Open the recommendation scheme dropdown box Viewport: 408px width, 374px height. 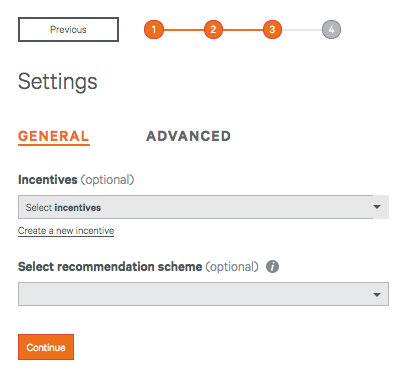[x=203, y=294]
